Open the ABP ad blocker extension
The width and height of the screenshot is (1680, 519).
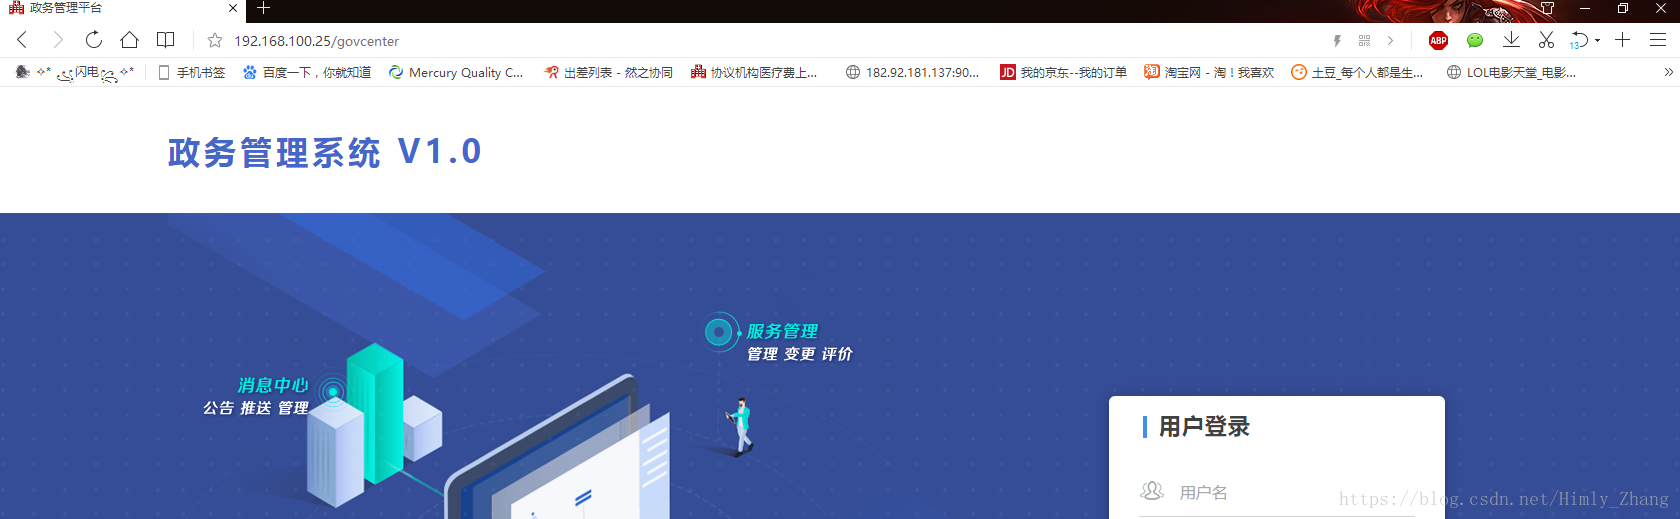click(1438, 41)
